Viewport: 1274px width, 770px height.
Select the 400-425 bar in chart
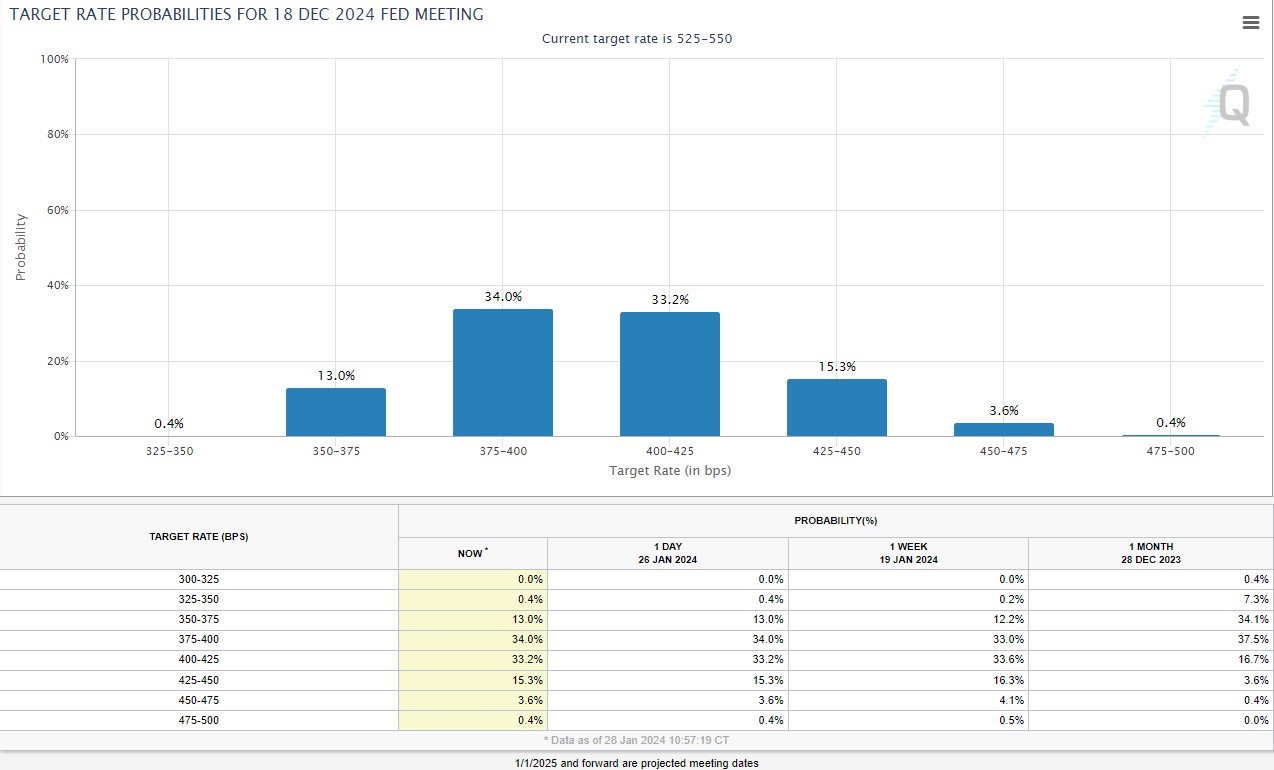(x=669, y=374)
